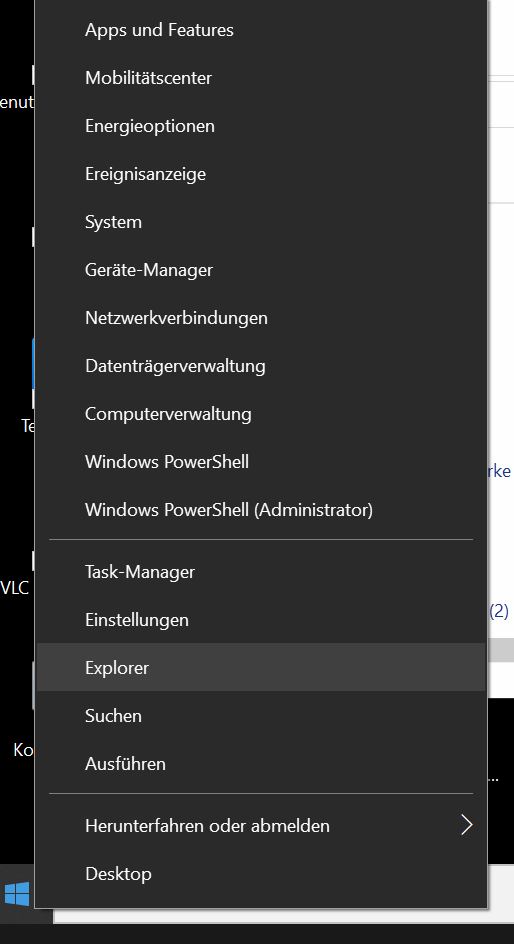Open the Ausführen dialog
Image resolution: width=514 pixels, height=944 pixels.
pos(261,764)
